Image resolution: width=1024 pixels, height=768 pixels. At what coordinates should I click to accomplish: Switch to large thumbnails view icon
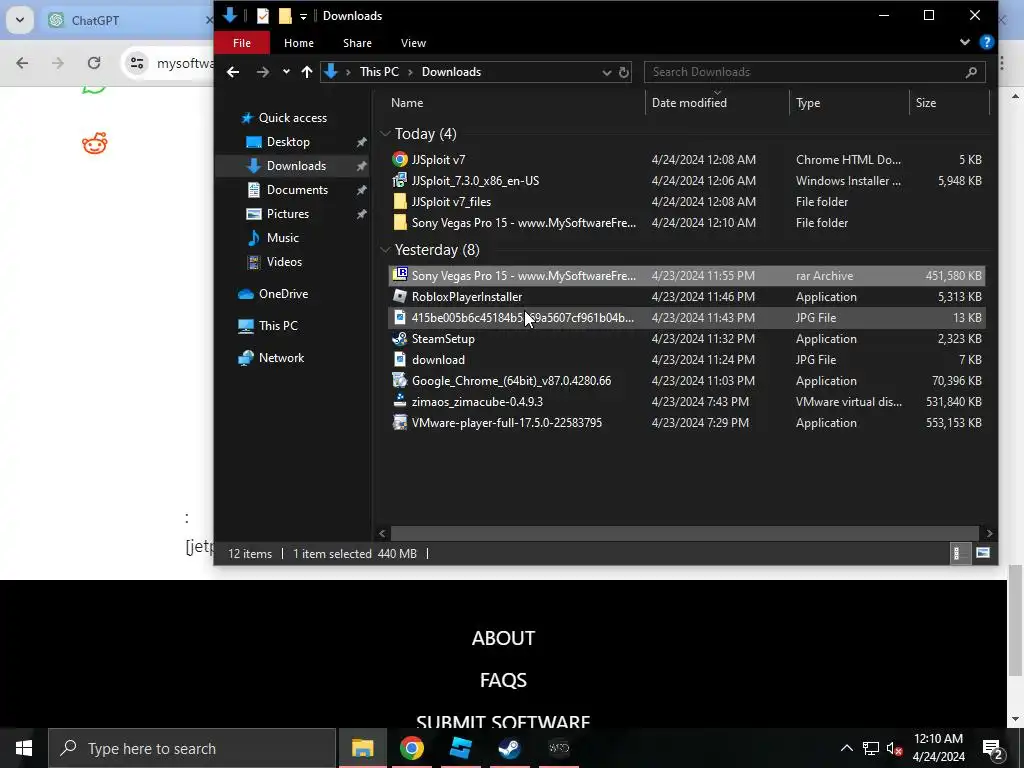[x=983, y=553]
